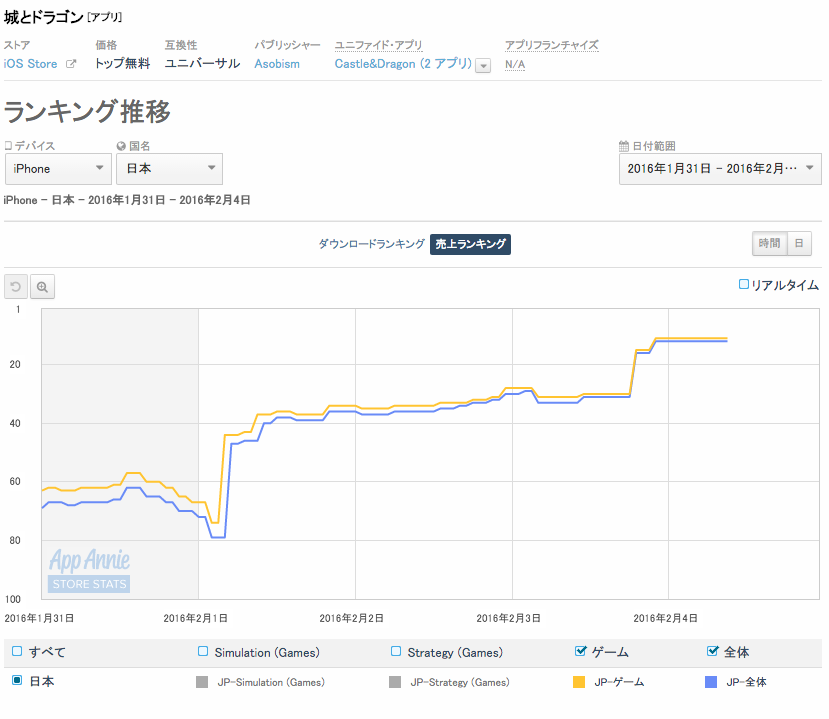Click the アプリフランチャイズ header label

tap(551, 45)
